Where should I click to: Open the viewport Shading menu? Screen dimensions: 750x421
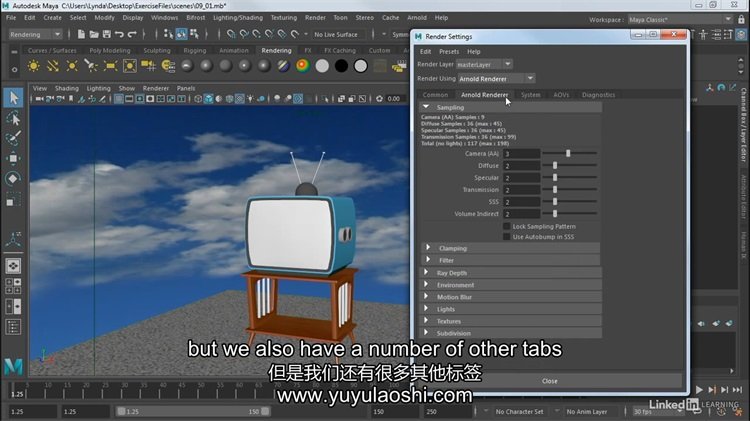pos(66,89)
